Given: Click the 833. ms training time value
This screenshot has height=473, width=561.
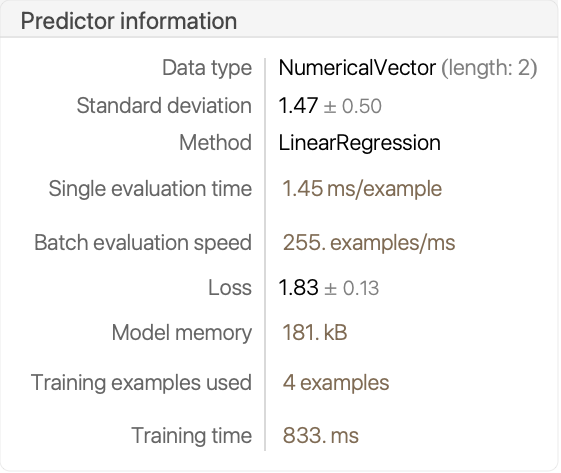Looking at the screenshot, I should (321, 436).
